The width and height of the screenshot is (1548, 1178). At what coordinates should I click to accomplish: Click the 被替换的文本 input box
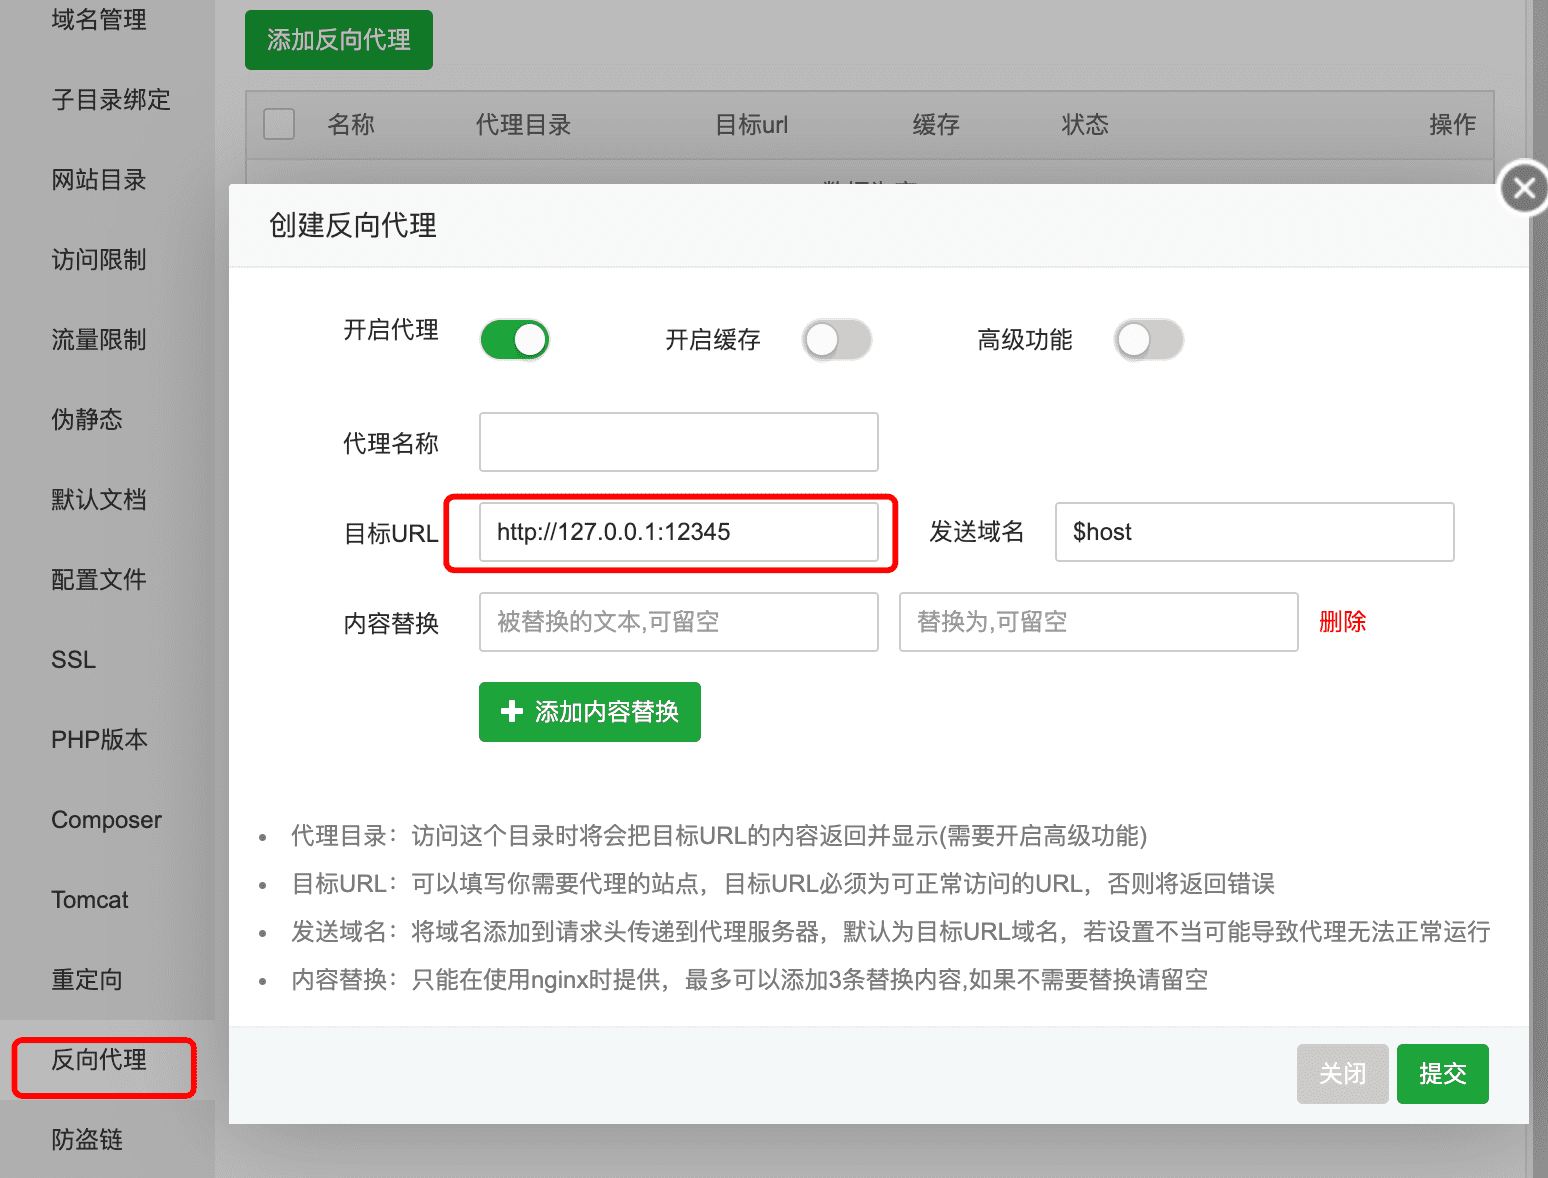pyautogui.click(x=678, y=622)
